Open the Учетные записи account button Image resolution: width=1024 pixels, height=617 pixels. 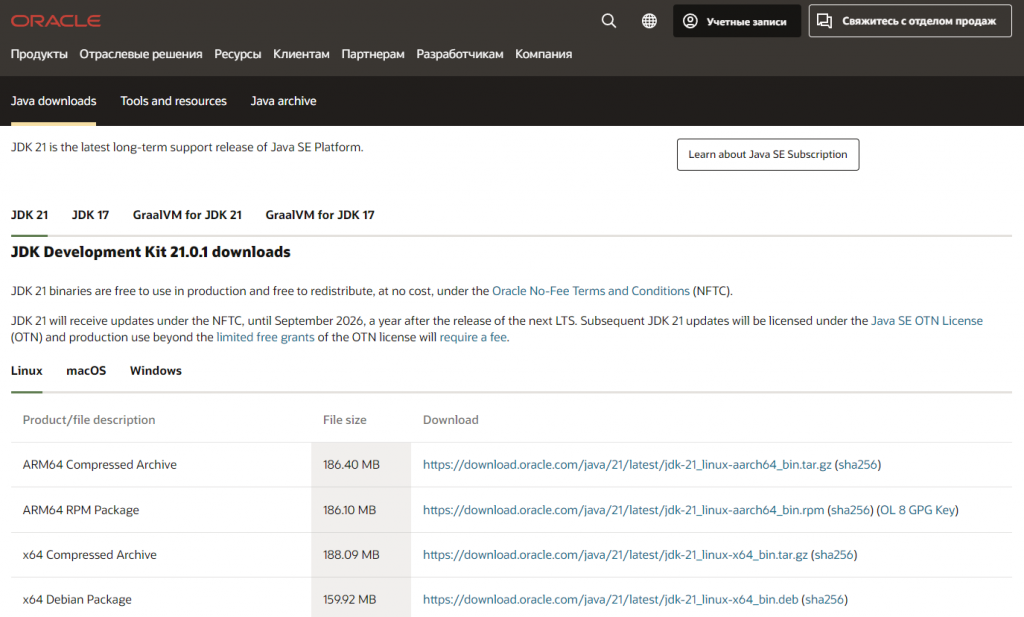click(737, 21)
